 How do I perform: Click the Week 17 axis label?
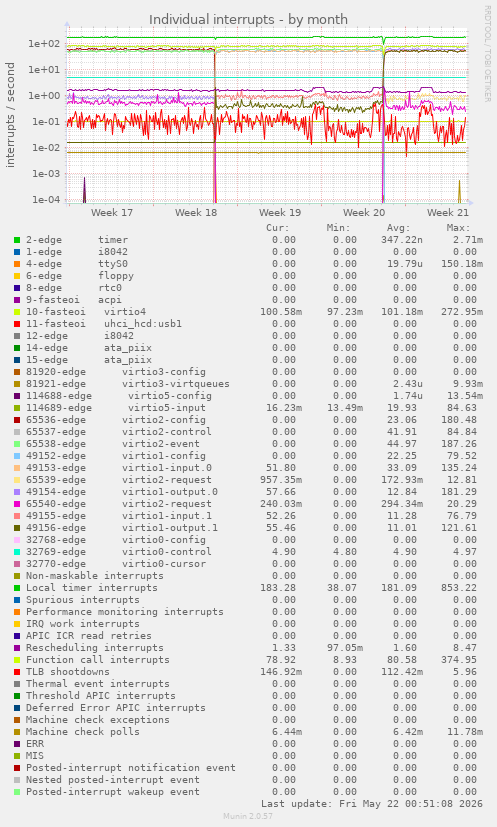[x=112, y=213]
